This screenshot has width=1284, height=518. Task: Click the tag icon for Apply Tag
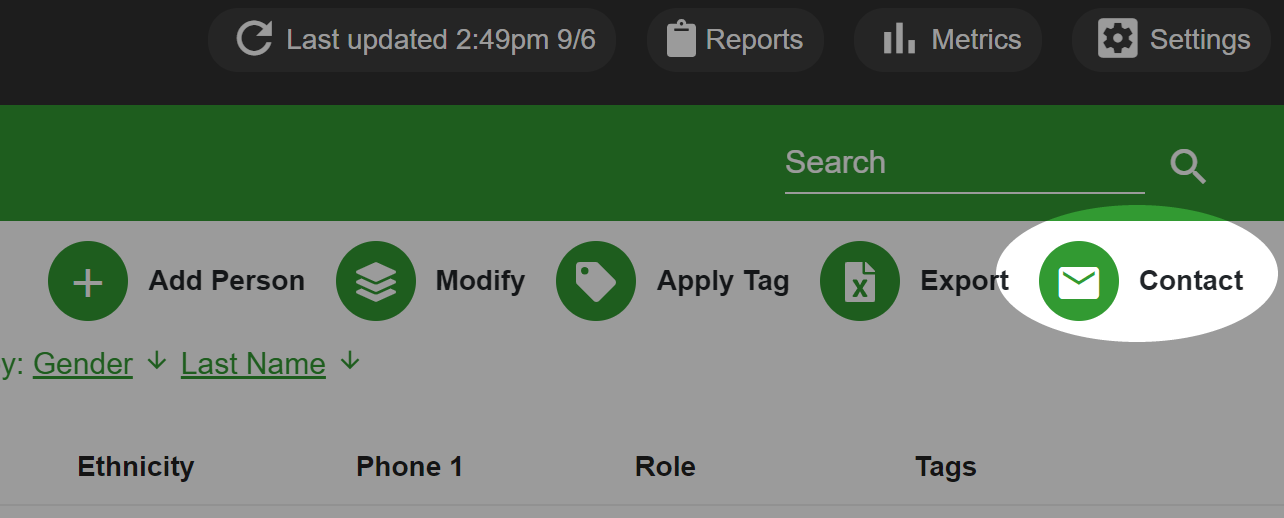click(x=596, y=282)
